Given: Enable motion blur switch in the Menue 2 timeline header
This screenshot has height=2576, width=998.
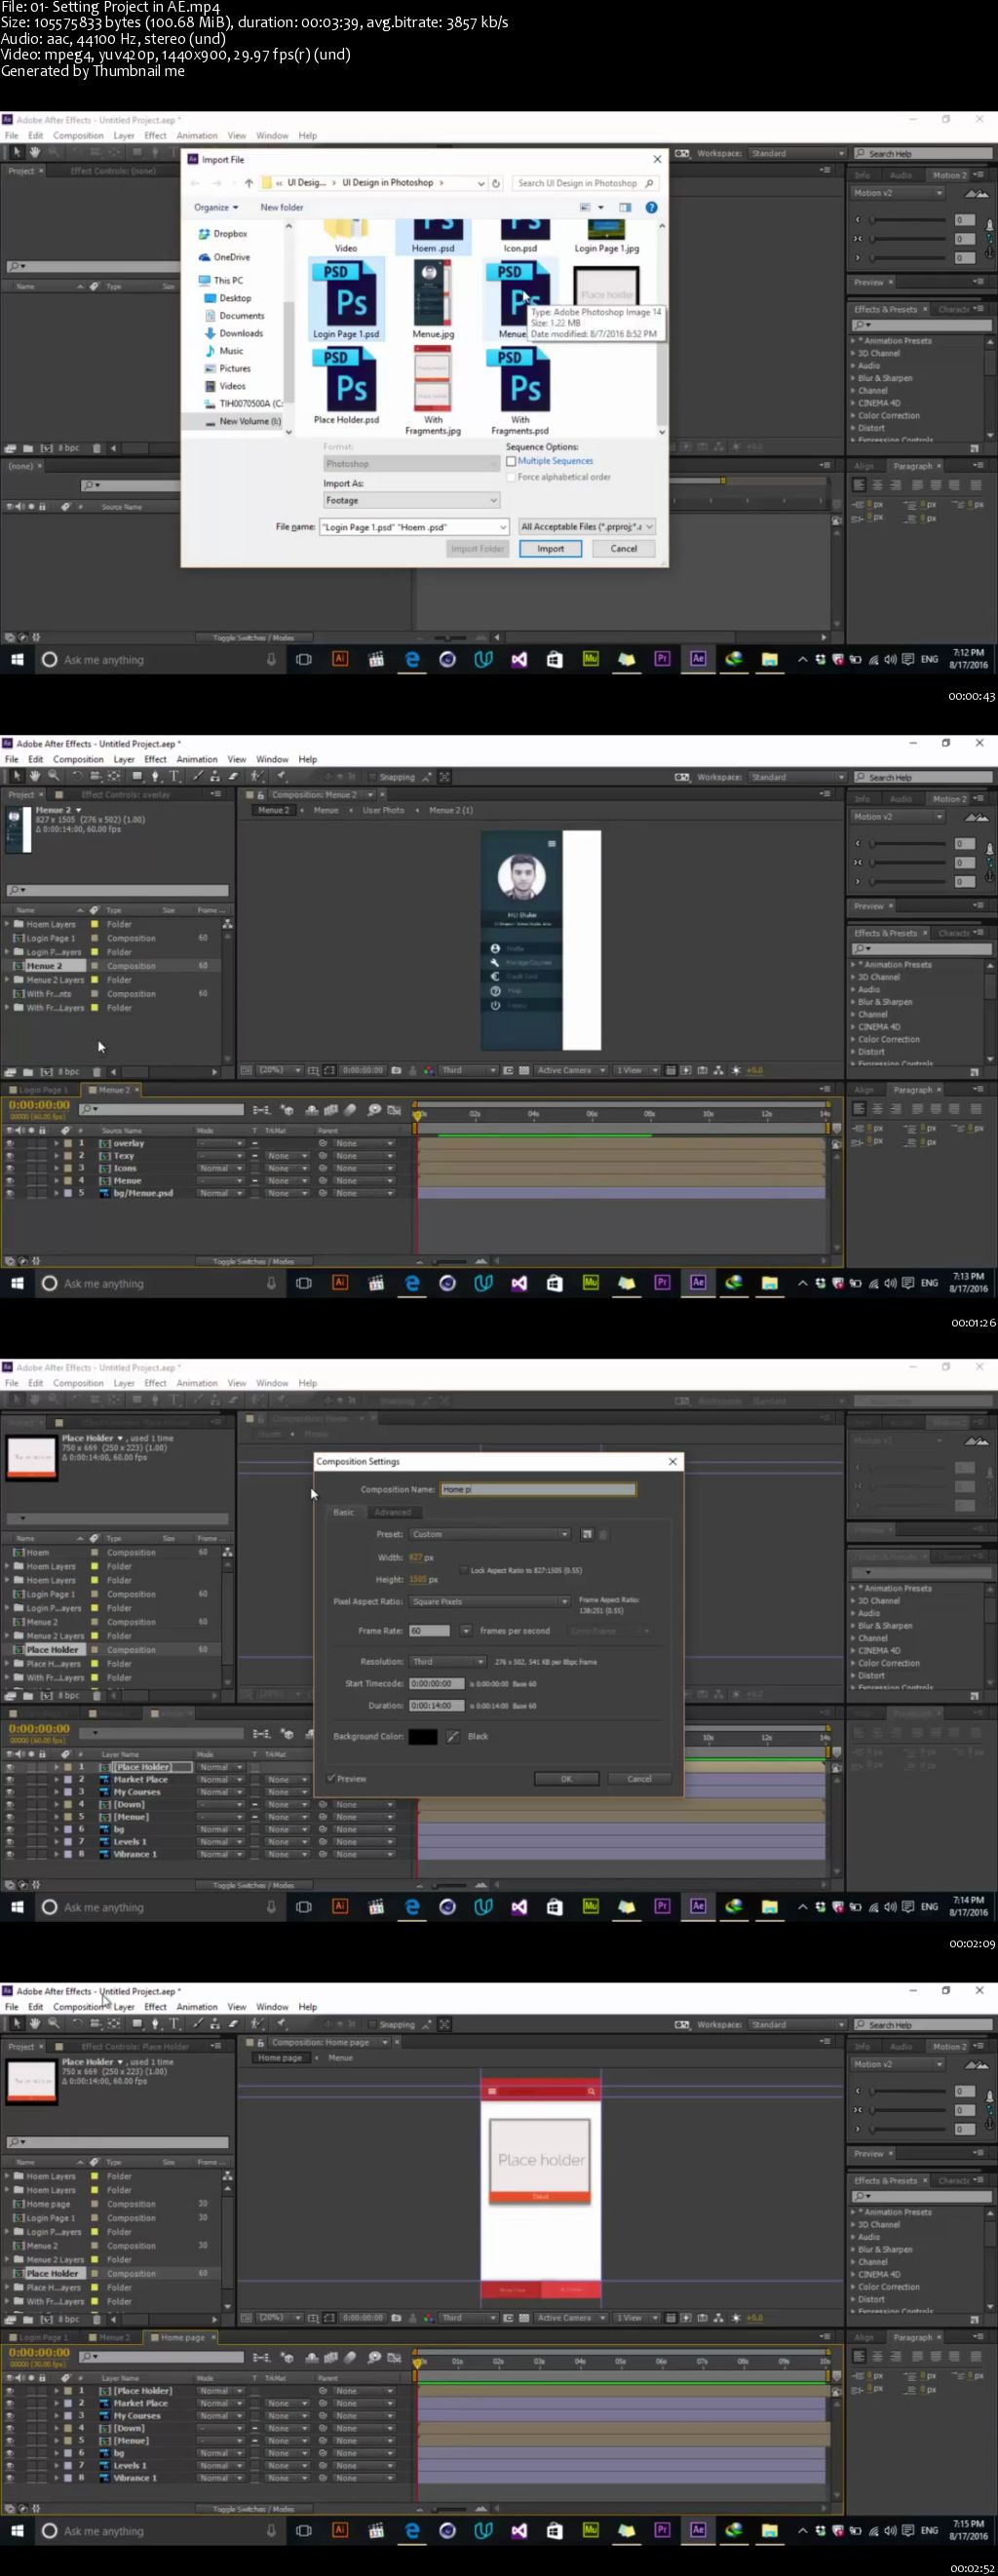Looking at the screenshot, I should click(349, 1110).
